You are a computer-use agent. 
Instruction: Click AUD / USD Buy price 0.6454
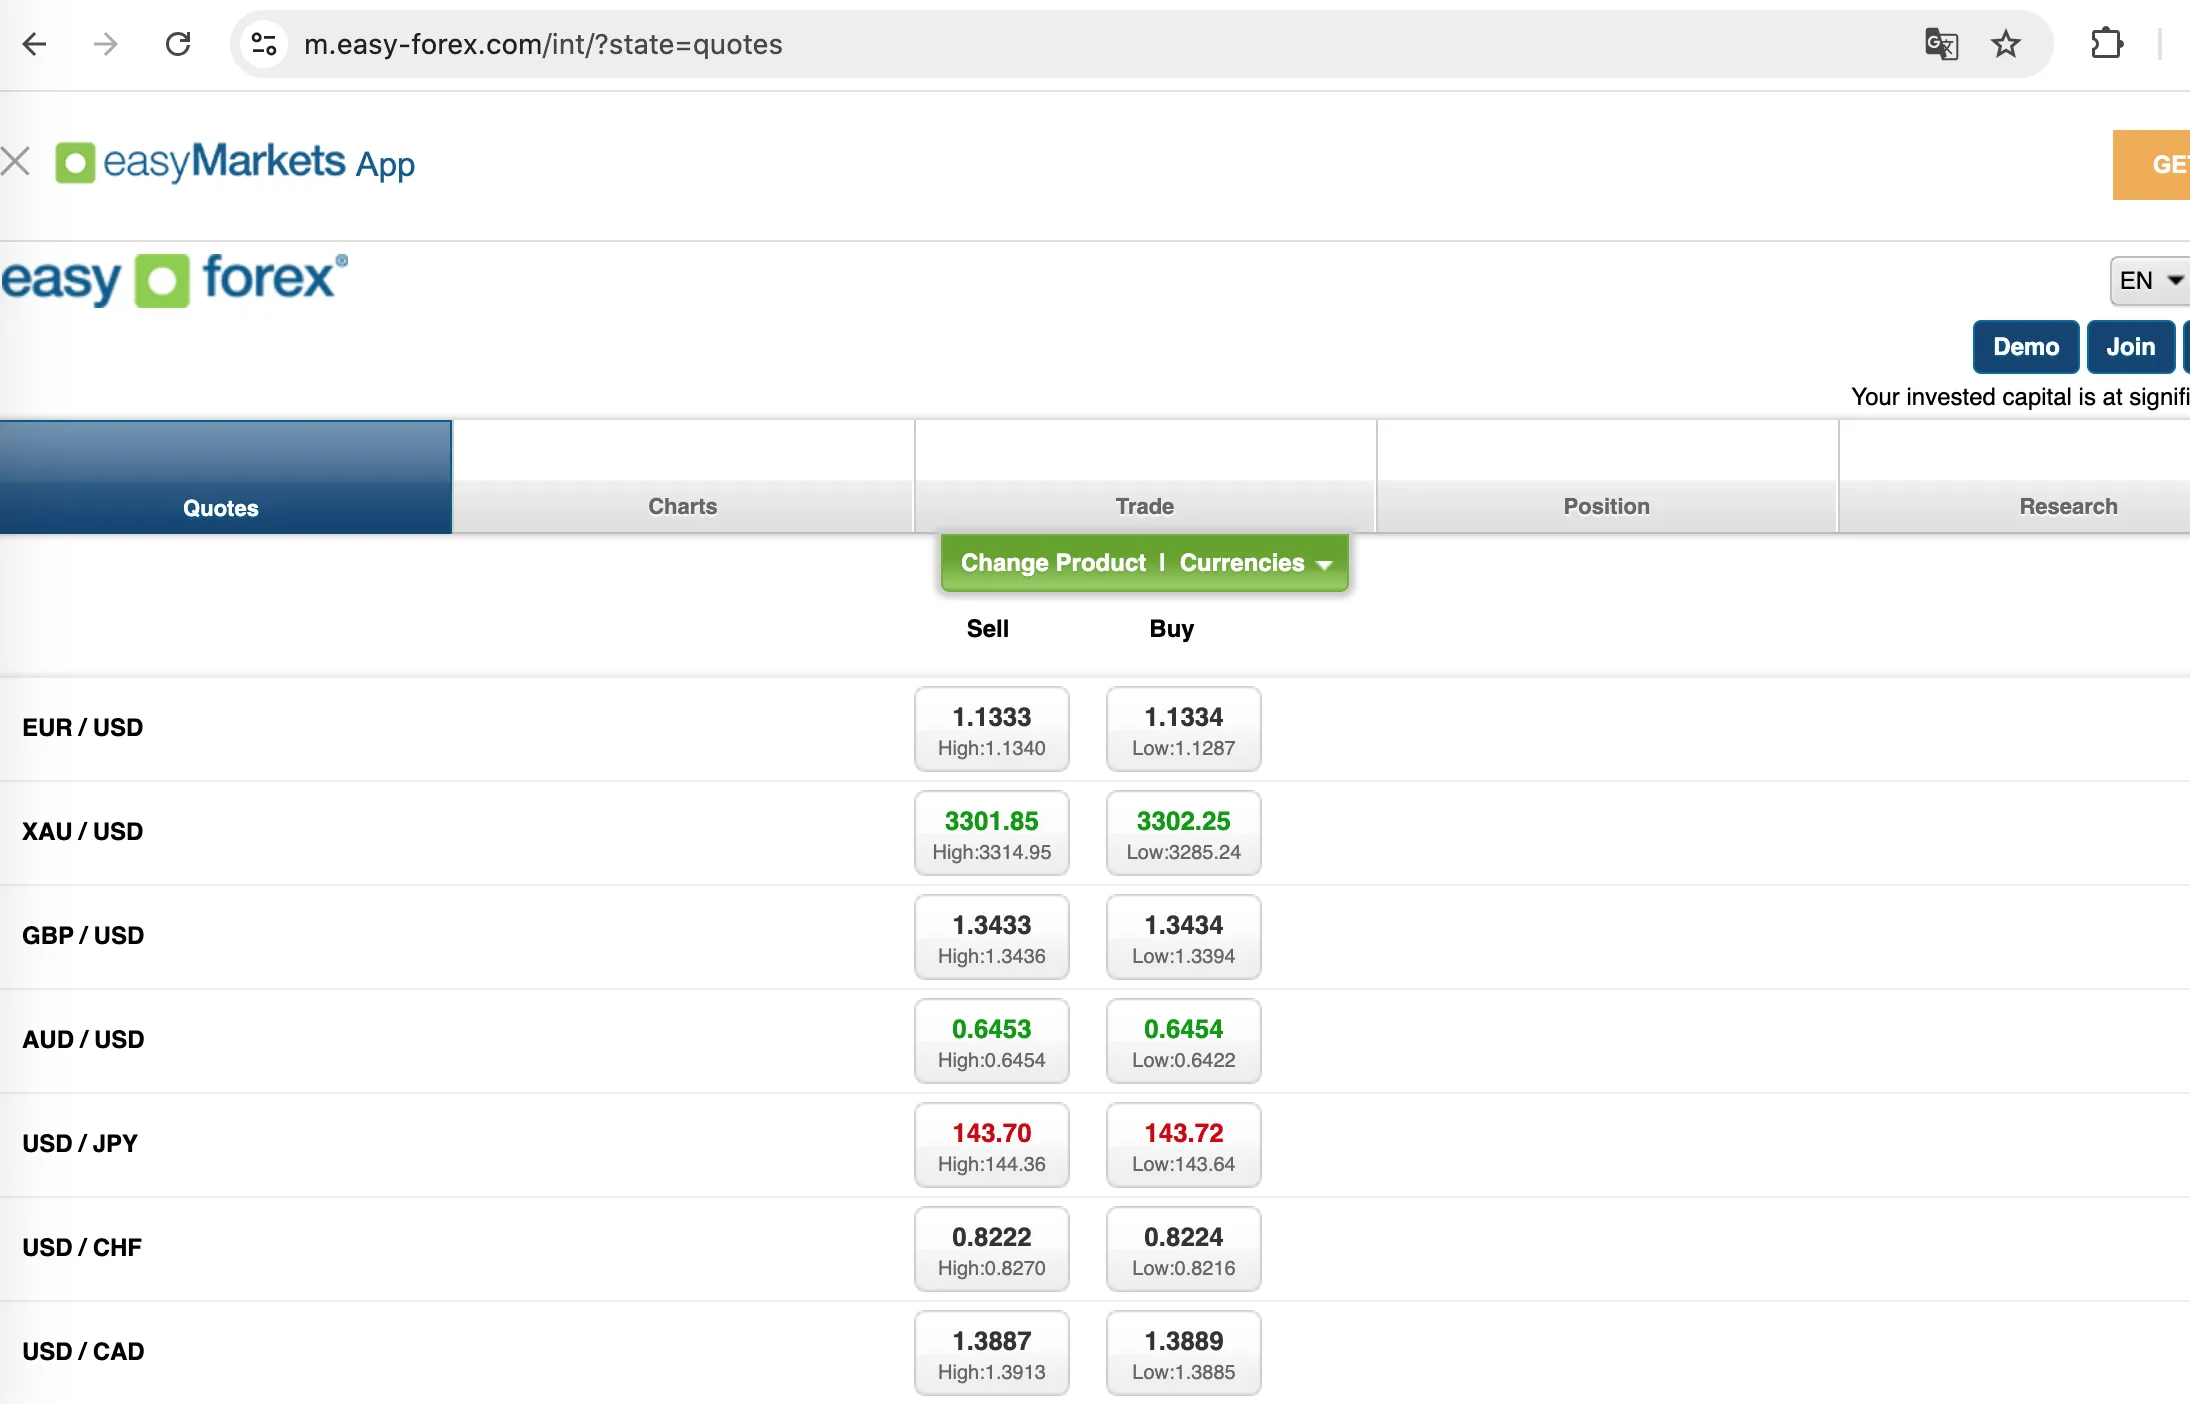click(1184, 1041)
